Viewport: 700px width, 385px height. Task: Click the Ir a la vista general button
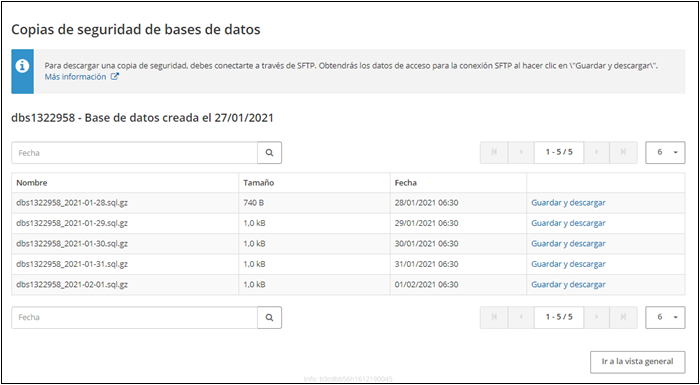(638, 362)
